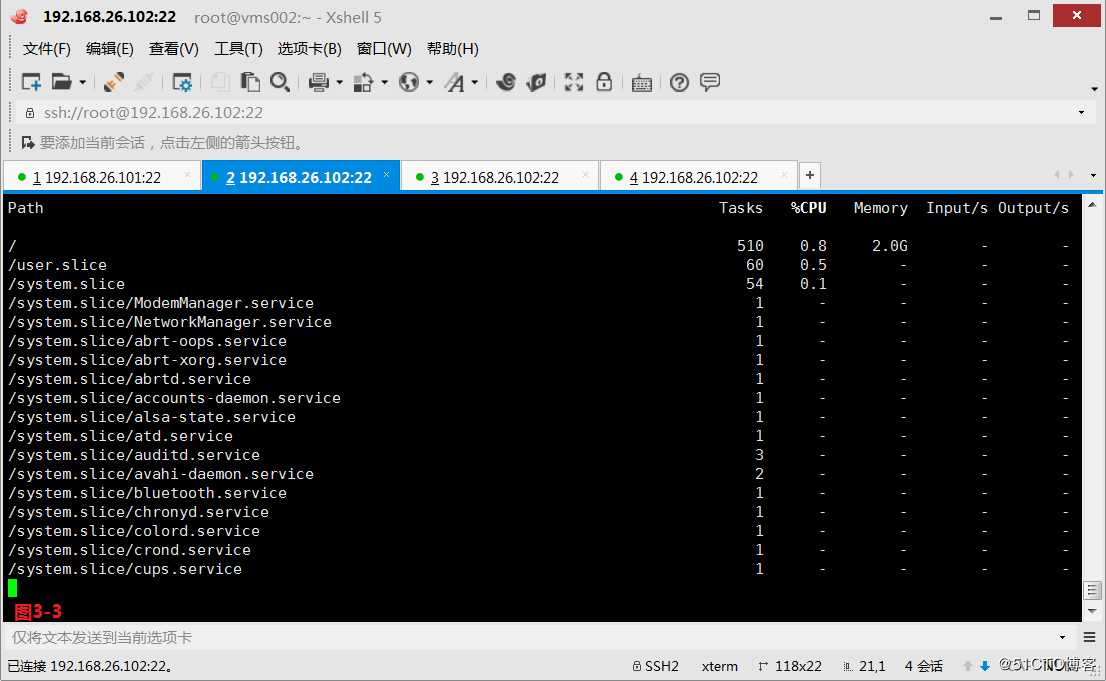1106x681 pixels.
Task: Close tab 2 192.168.26.102:22
Action: [387, 175]
